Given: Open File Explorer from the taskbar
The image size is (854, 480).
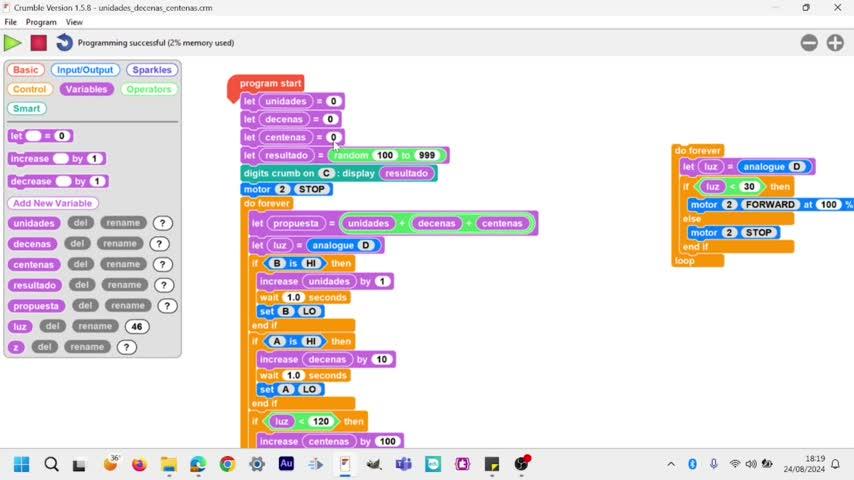Looking at the screenshot, I should click(169, 465).
